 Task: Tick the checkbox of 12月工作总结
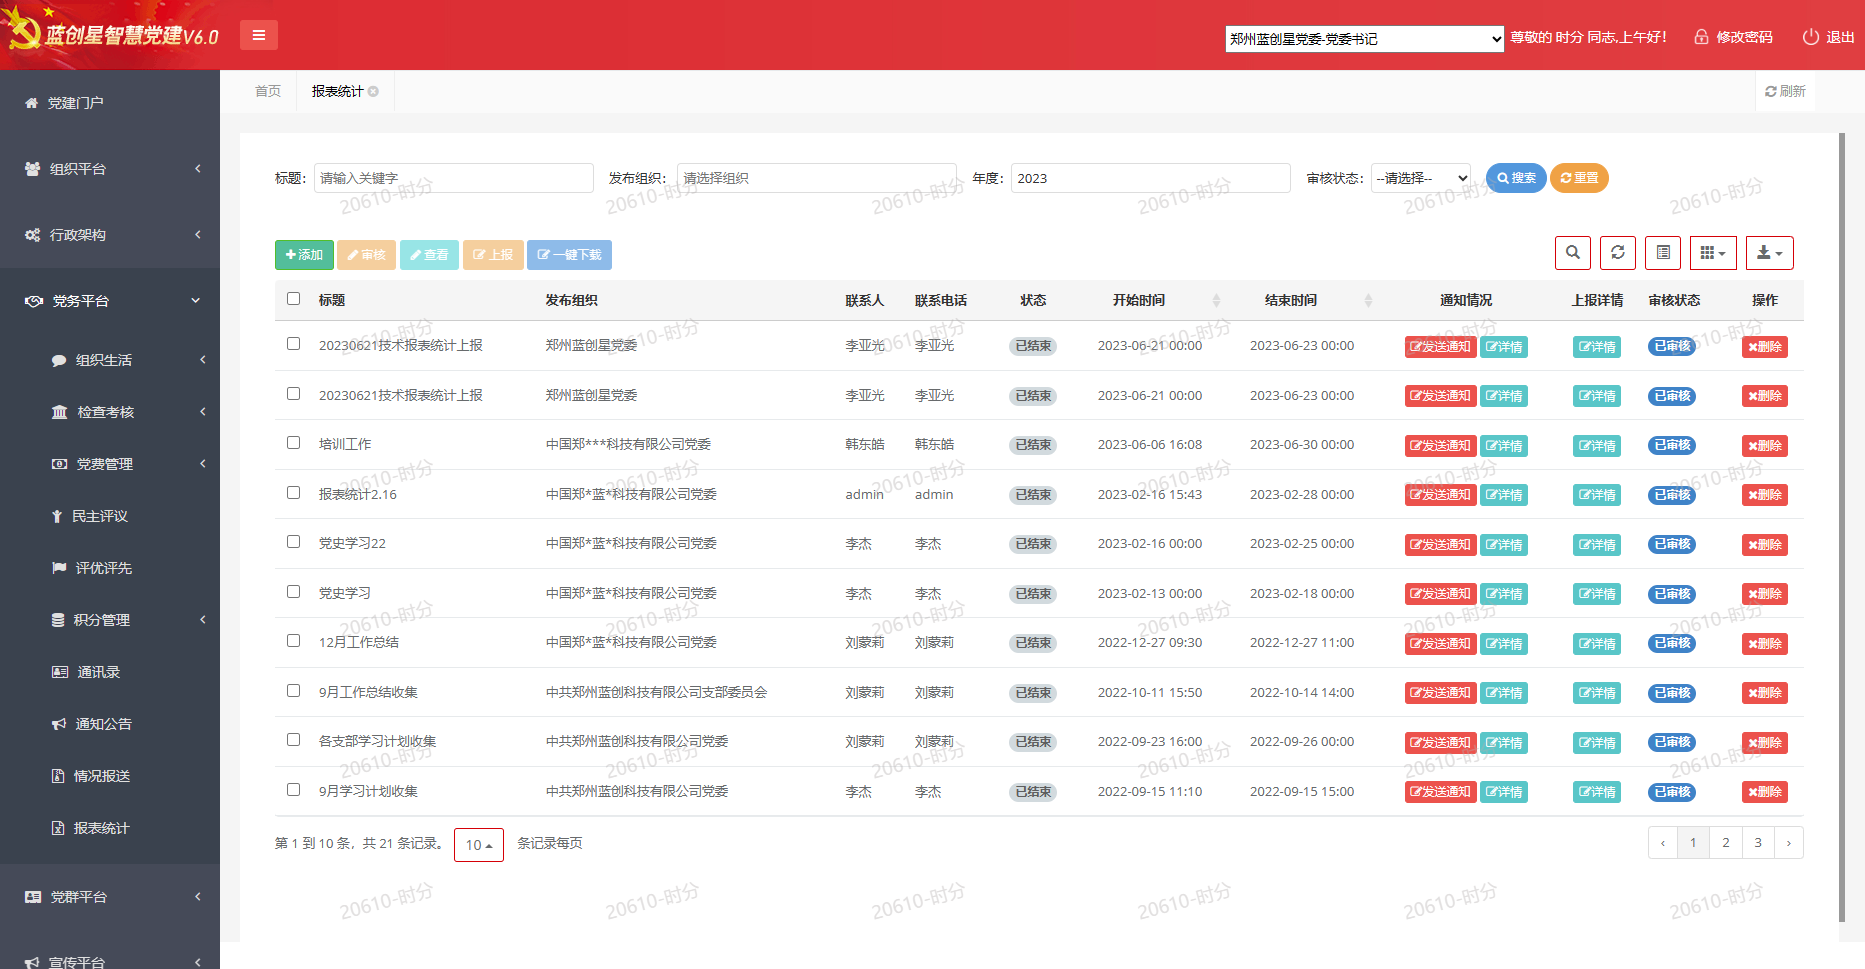pos(293,640)
